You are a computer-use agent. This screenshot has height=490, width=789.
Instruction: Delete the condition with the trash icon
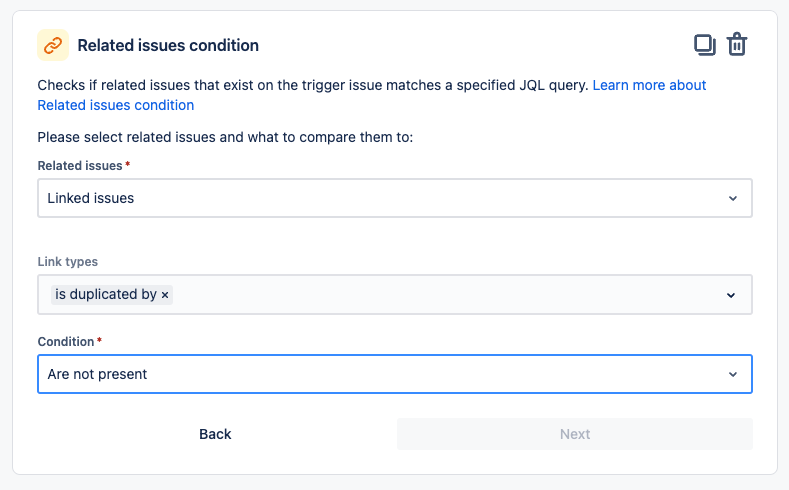pos(737,45)
